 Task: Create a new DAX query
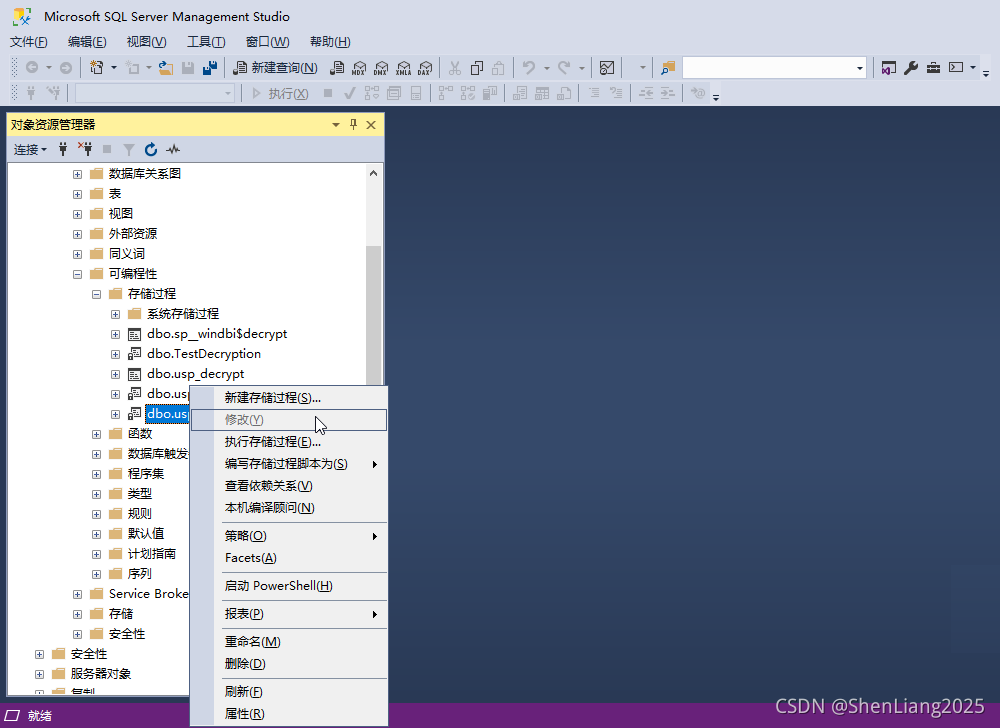425,67
